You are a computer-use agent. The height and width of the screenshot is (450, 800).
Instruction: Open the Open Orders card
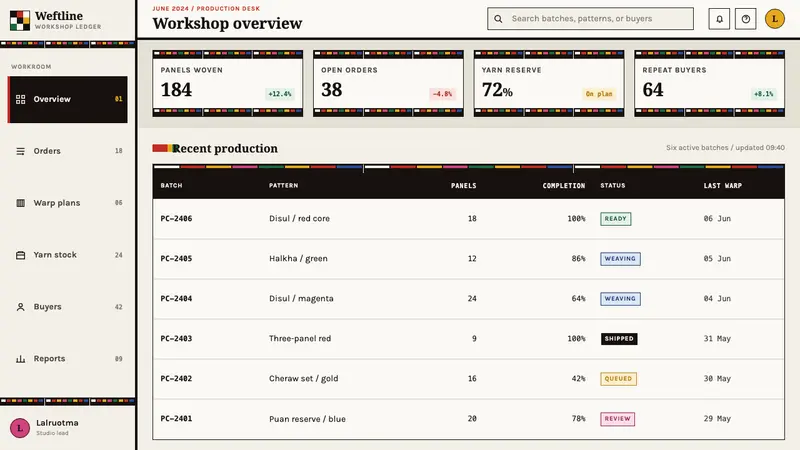coord(388,84)
